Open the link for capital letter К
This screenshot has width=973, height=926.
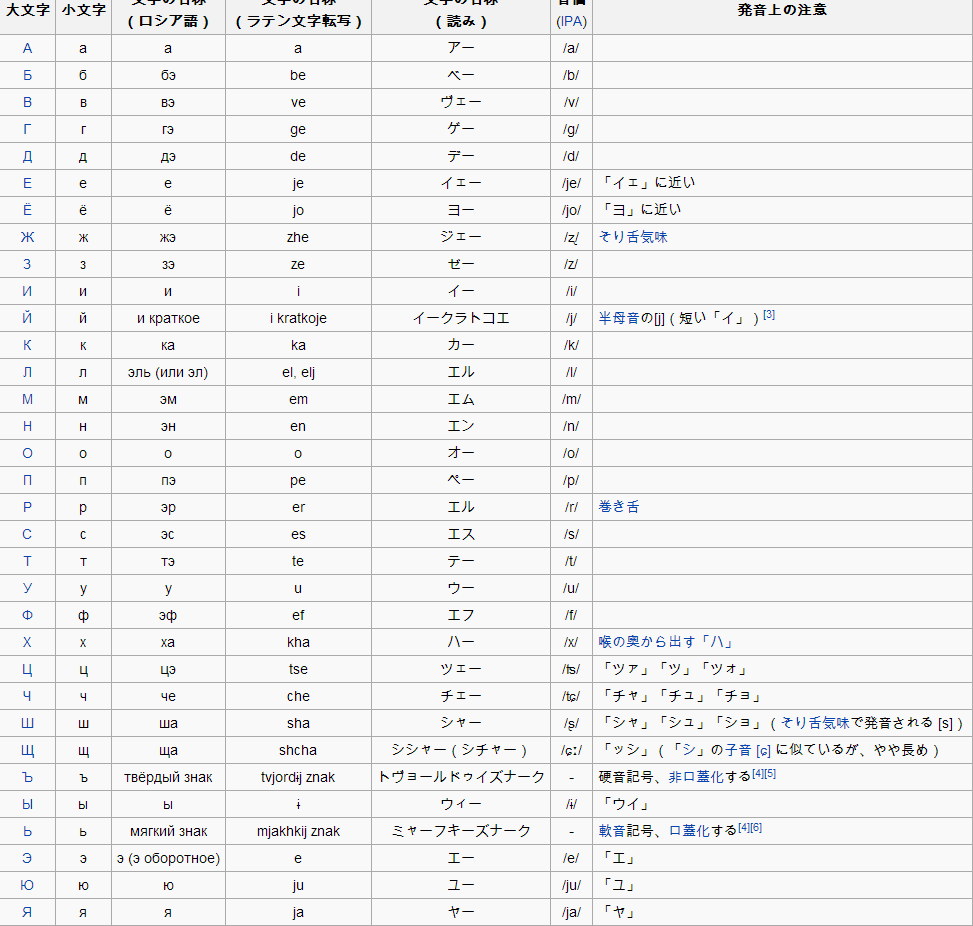[27, 345]
